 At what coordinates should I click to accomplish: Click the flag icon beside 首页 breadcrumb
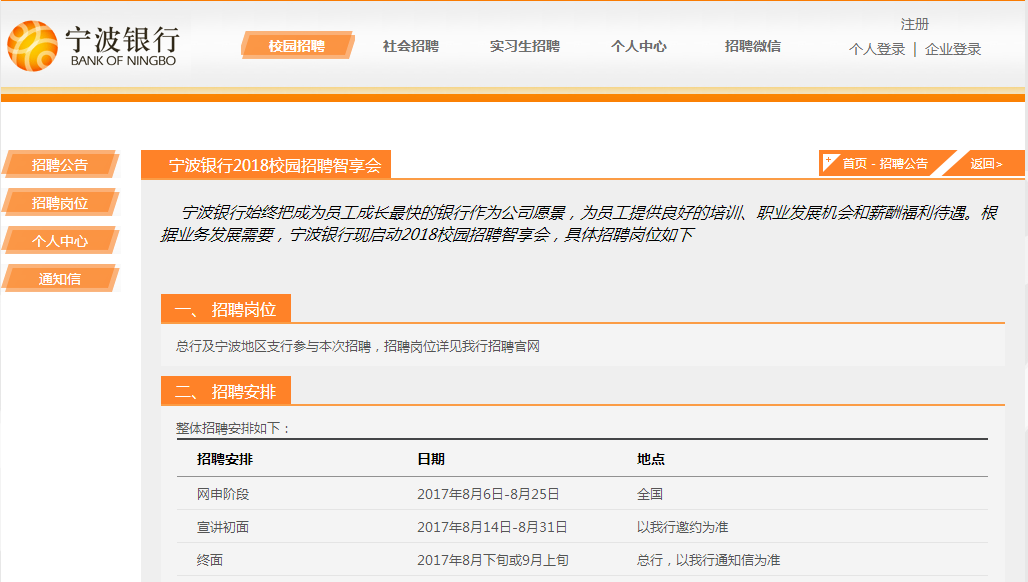(x=830, y=162)
